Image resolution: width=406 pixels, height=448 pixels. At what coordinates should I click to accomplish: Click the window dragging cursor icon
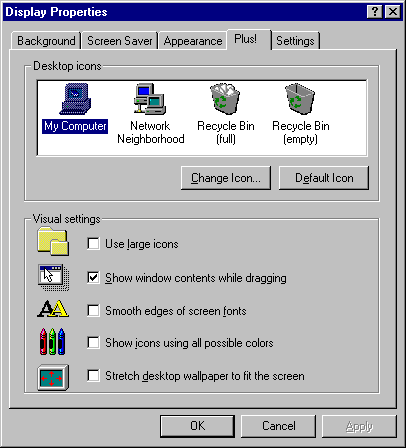(53, 277)
